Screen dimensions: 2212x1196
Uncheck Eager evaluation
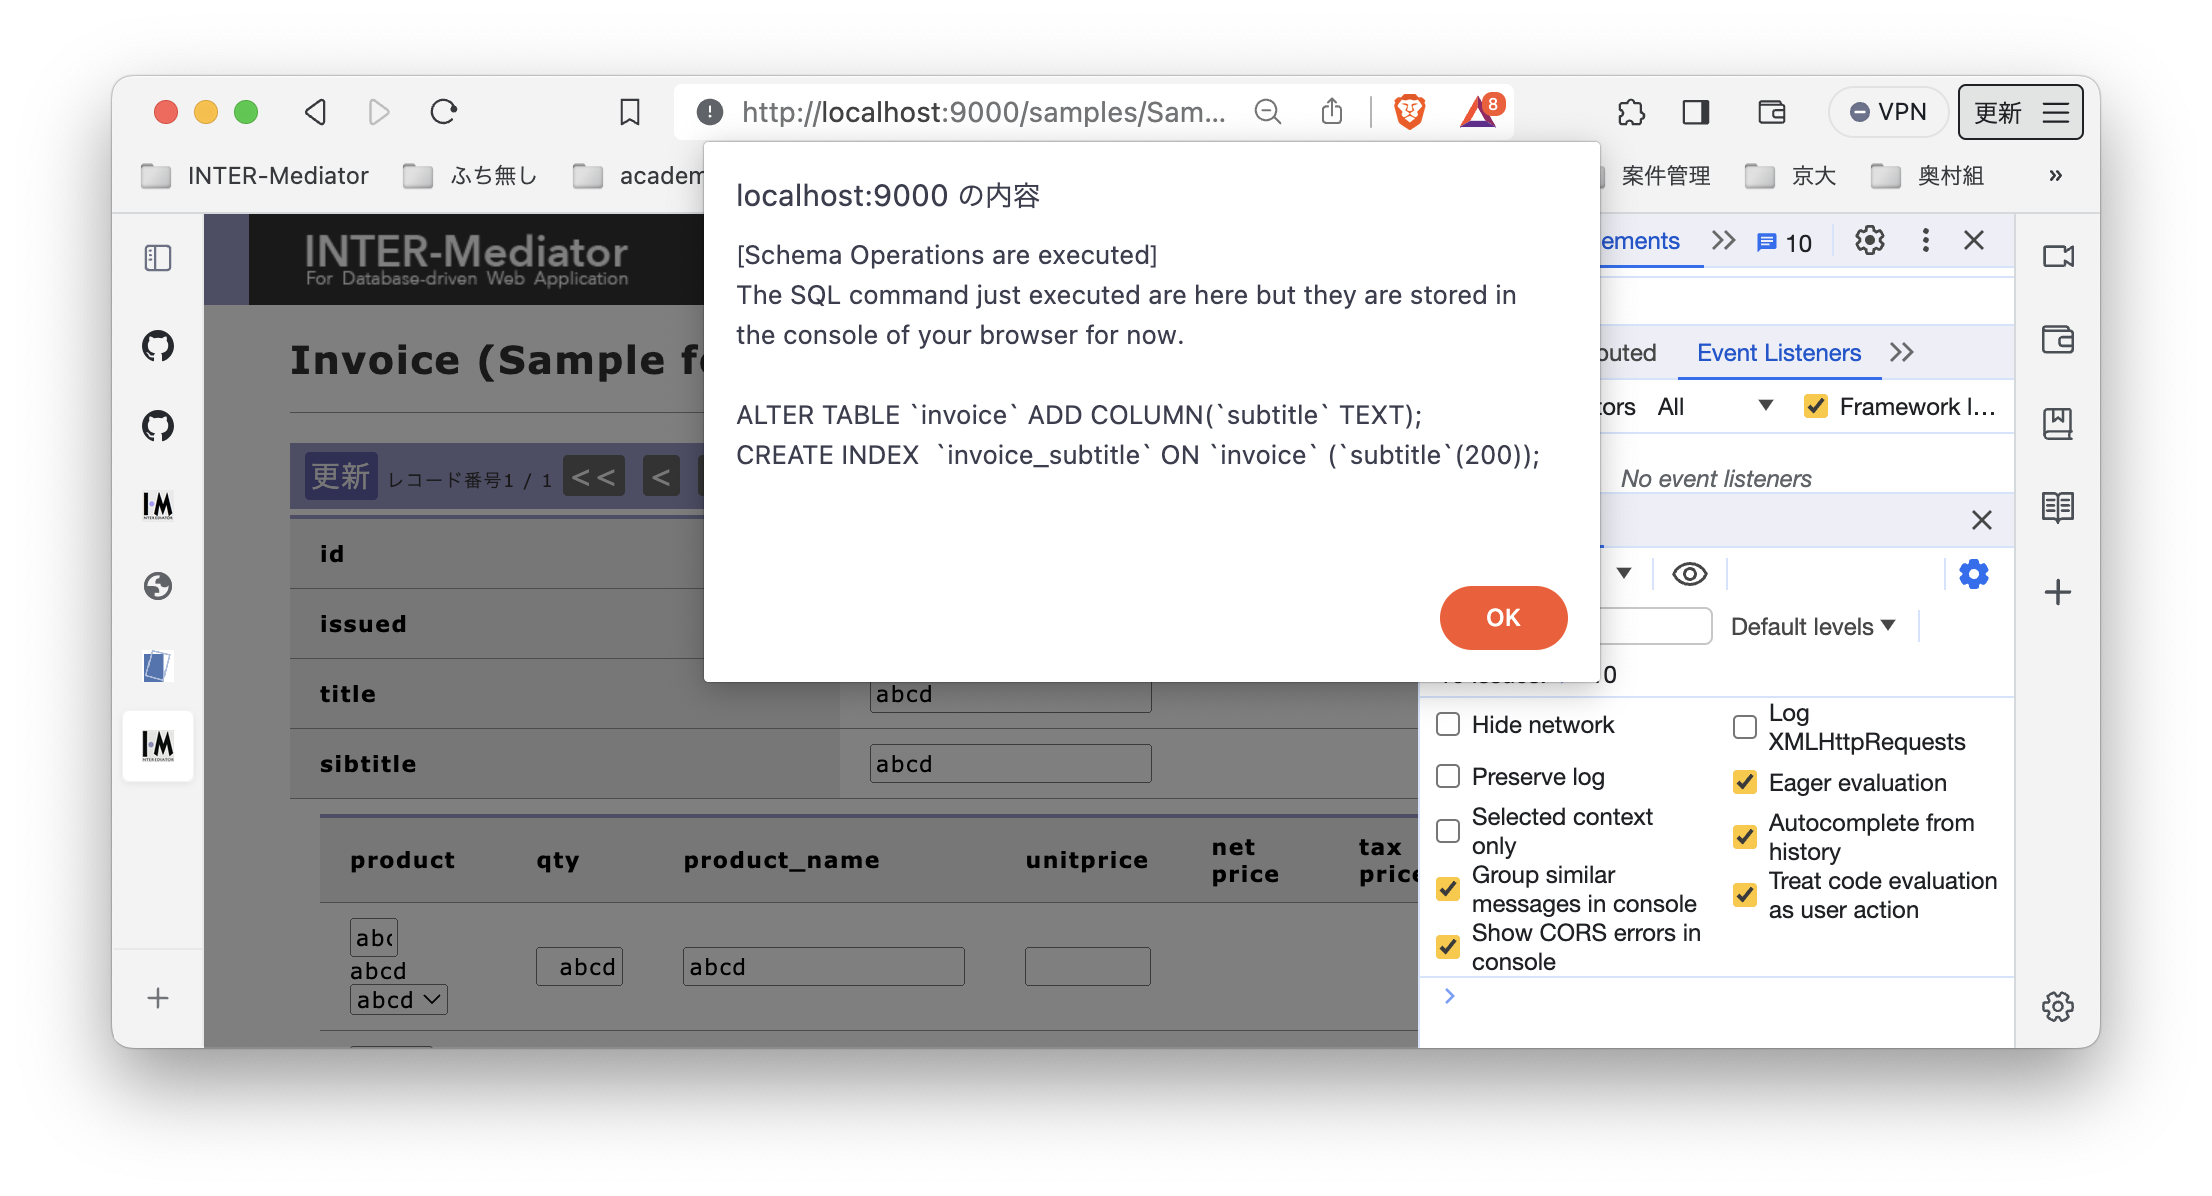point(1745,782)
